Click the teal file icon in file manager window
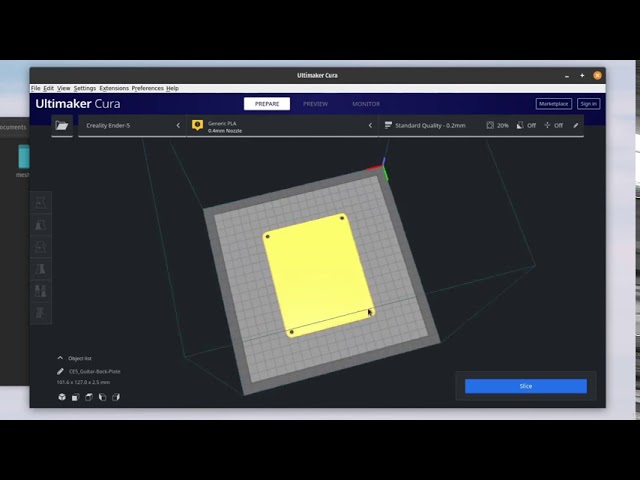This screenshot has width=640, height=480. pos(24,156)
